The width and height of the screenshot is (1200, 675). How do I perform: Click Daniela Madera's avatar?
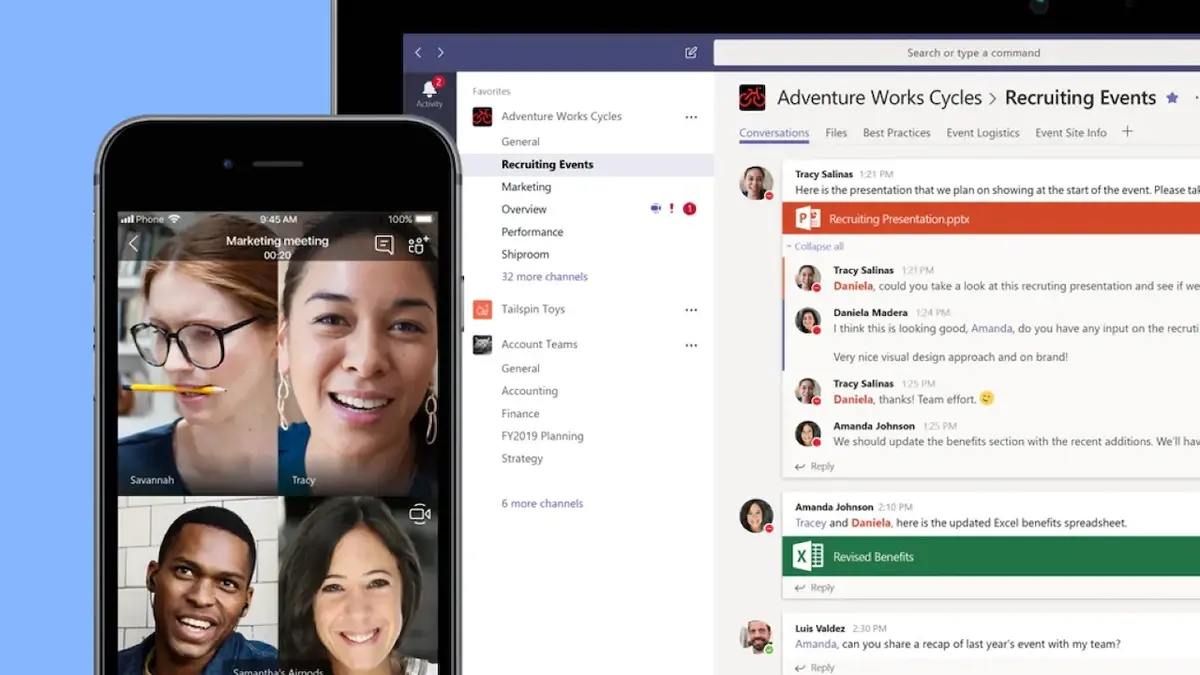[x=808, y=321]
